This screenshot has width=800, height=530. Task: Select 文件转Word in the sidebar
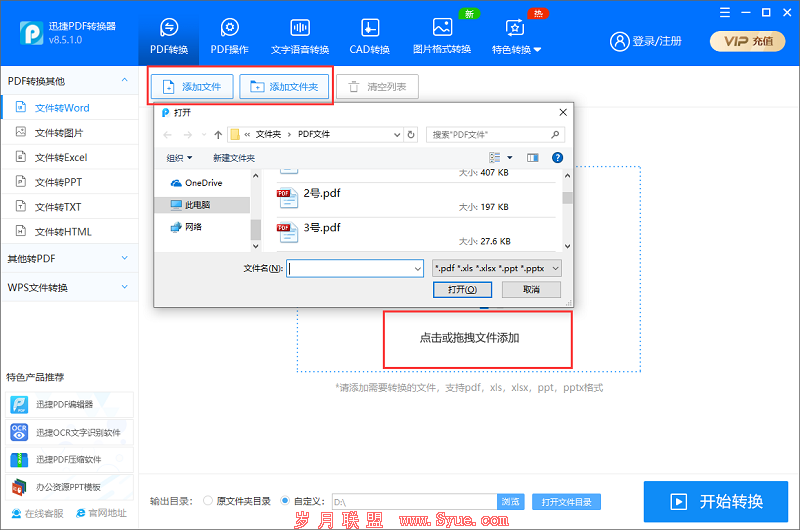point(70,108)
